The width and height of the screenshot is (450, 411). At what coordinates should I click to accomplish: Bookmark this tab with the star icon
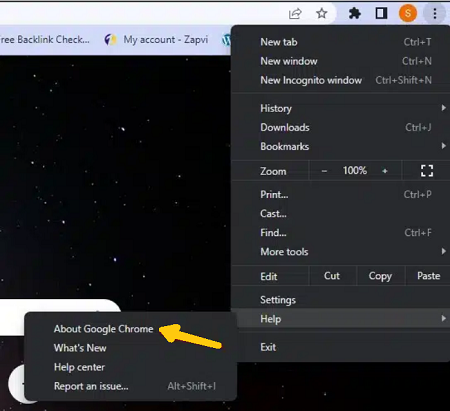click(321, 14)
